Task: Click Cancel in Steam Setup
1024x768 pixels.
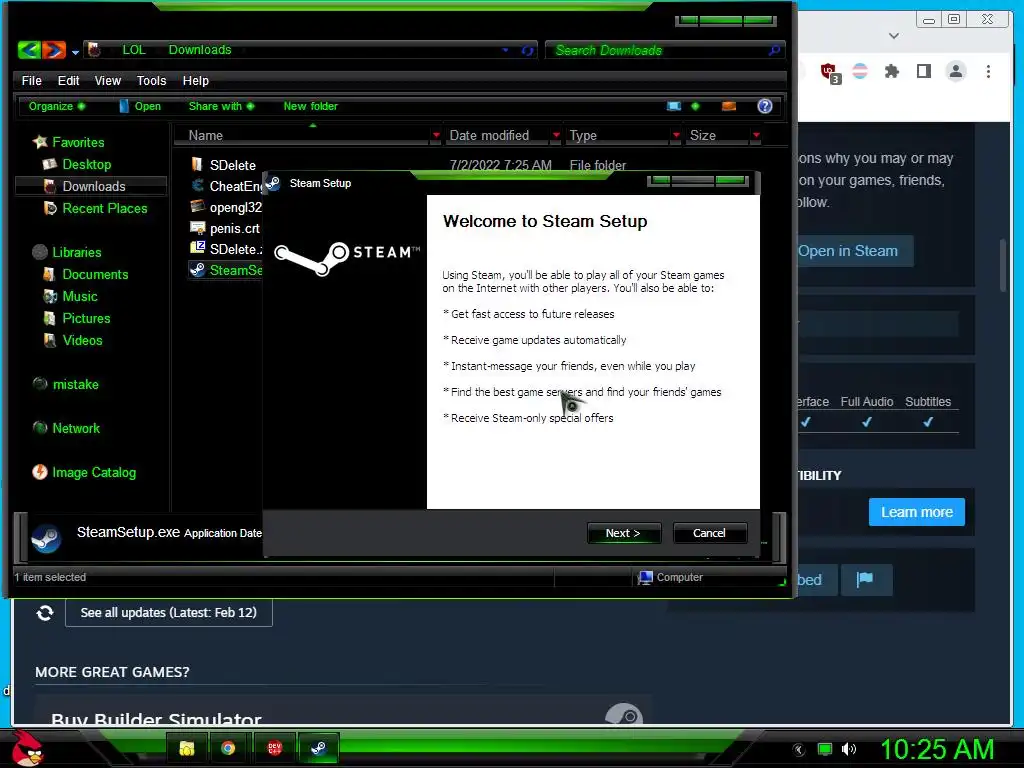Action: click(x=709, y=533)
